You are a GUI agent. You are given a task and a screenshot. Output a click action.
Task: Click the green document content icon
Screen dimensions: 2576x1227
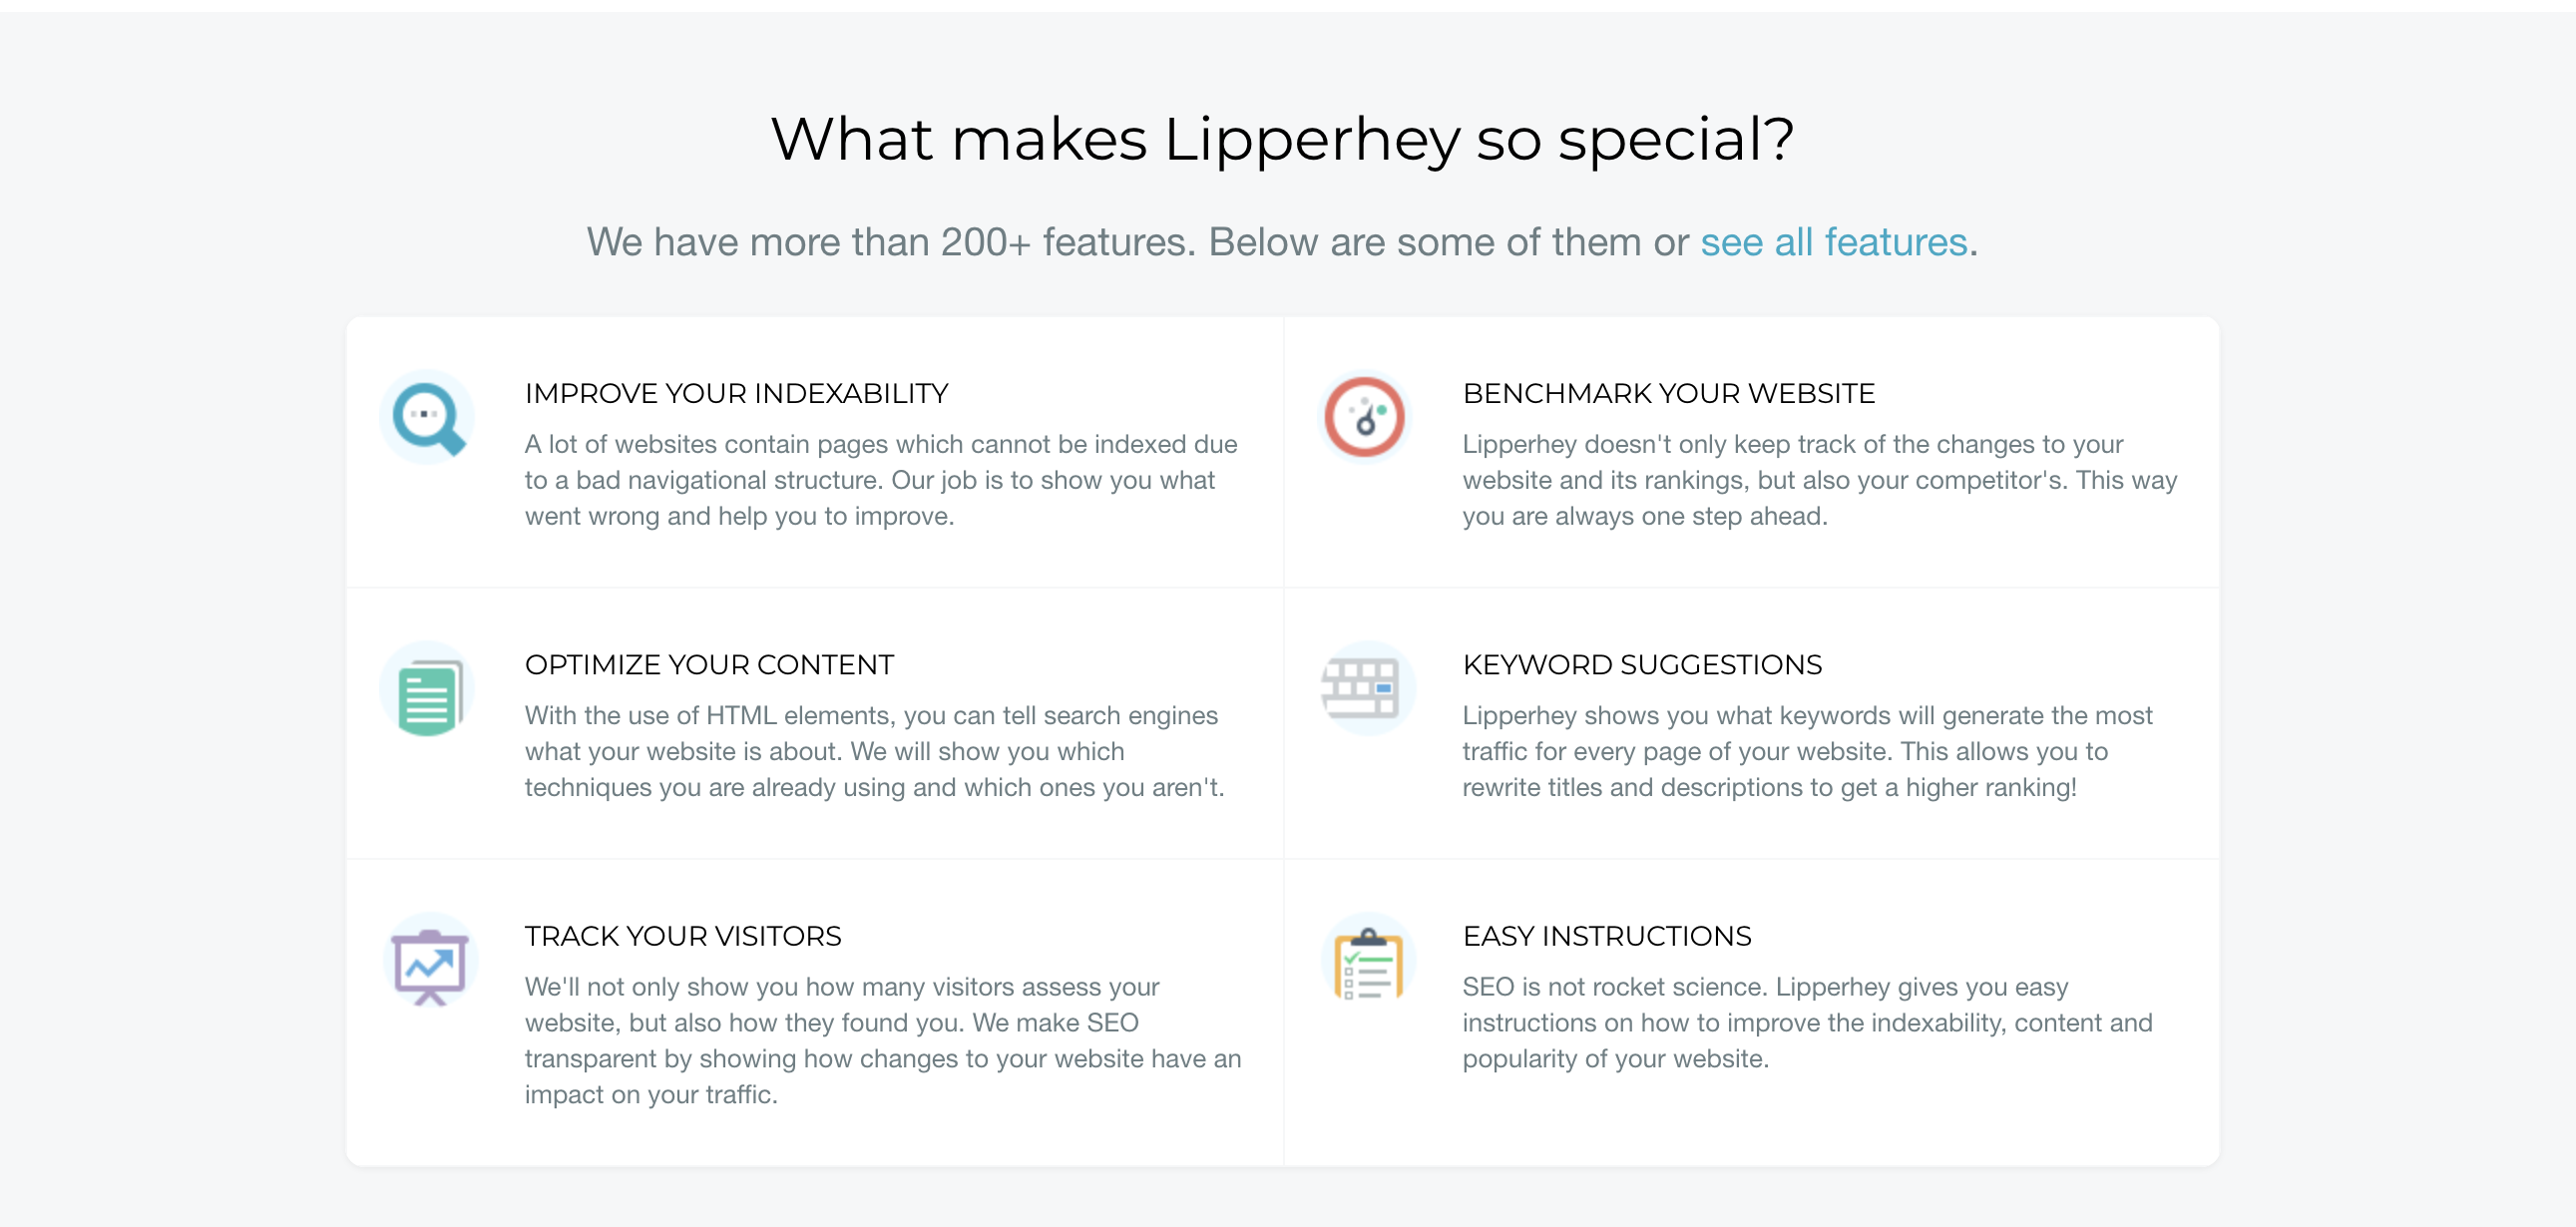click(x=427, y=689)
